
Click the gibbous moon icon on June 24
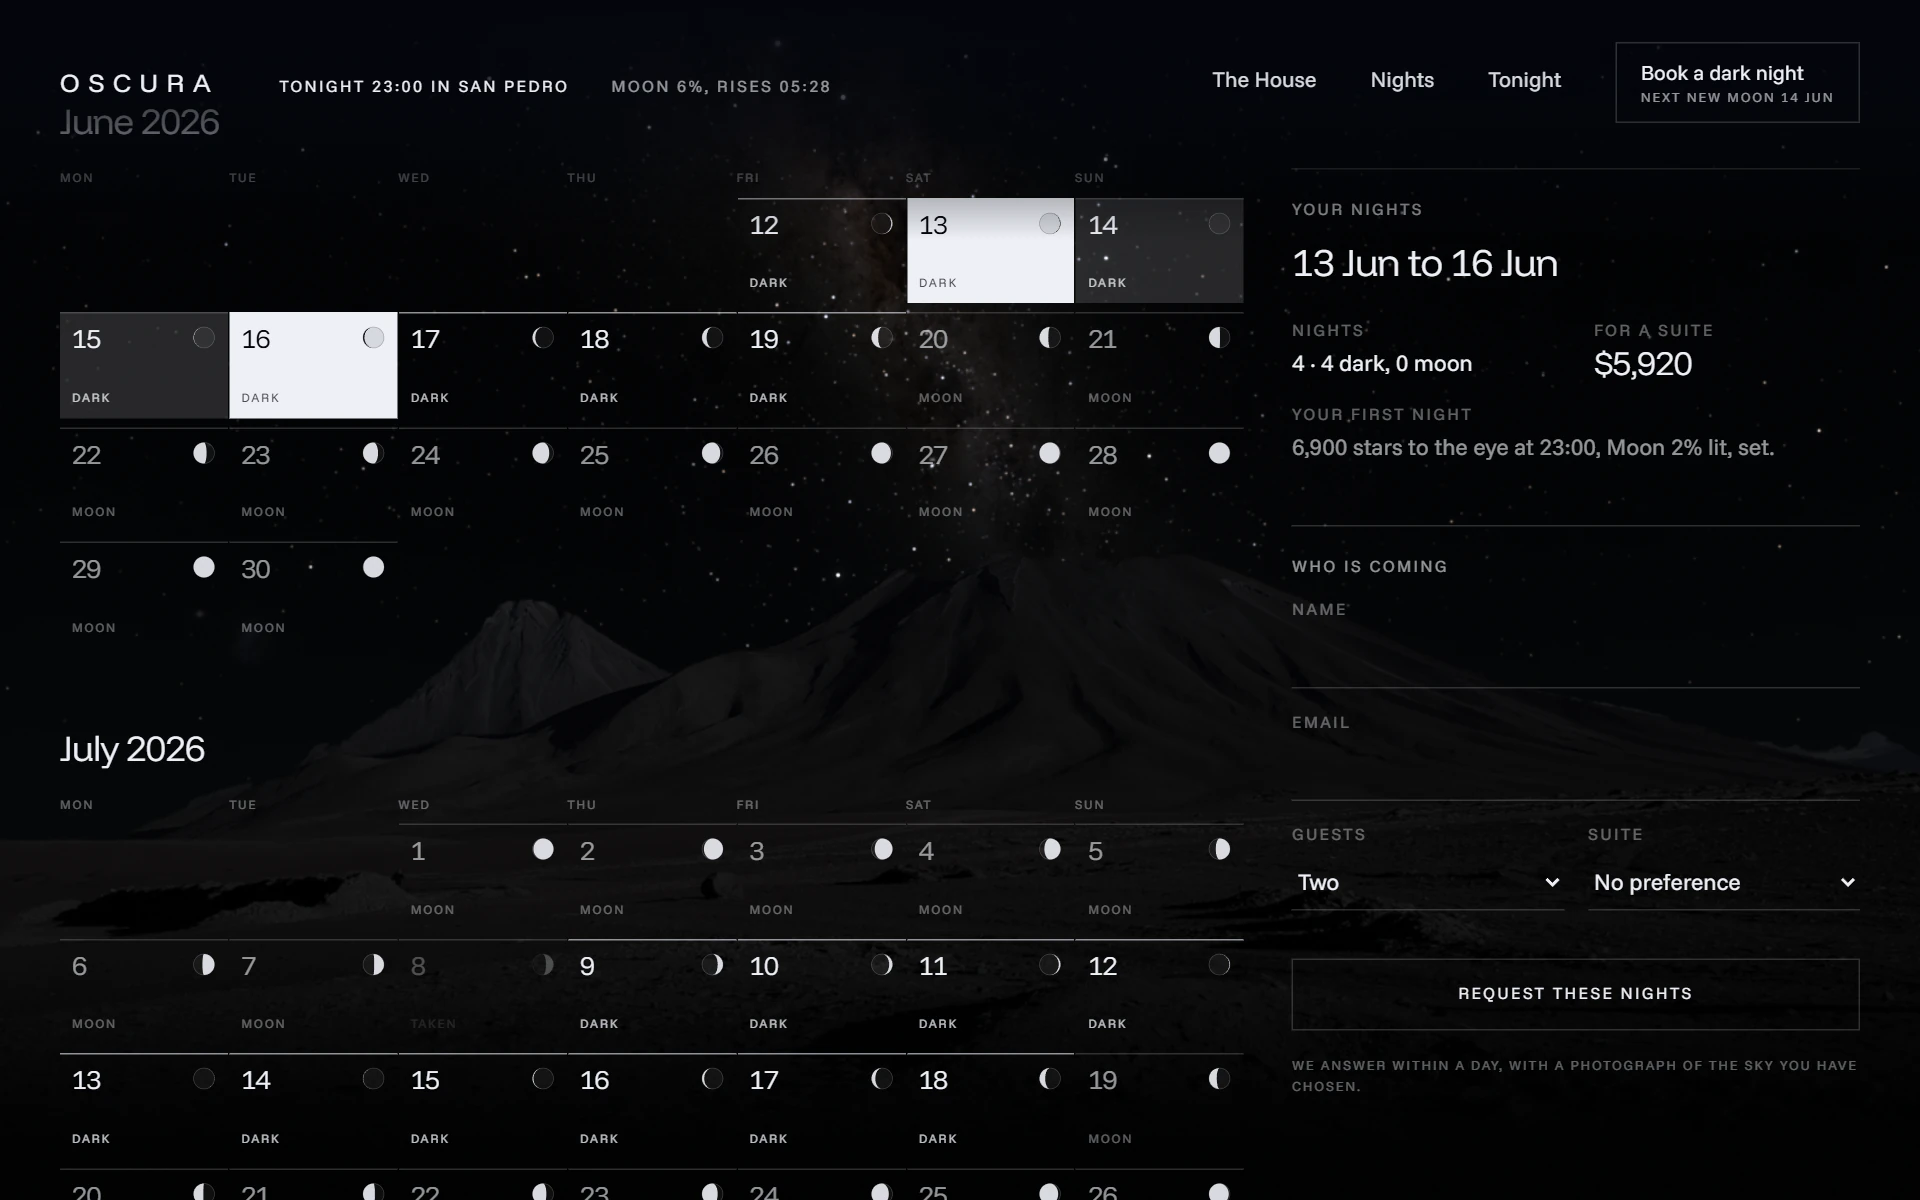543,454
